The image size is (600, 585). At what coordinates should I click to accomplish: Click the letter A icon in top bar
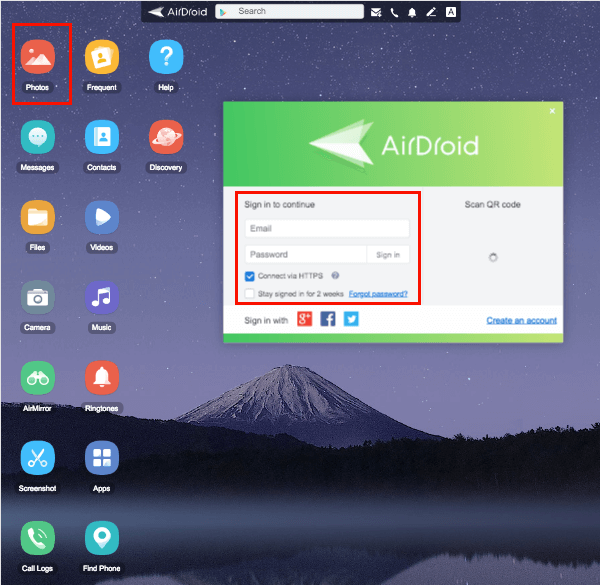click(x=451, y=12)
